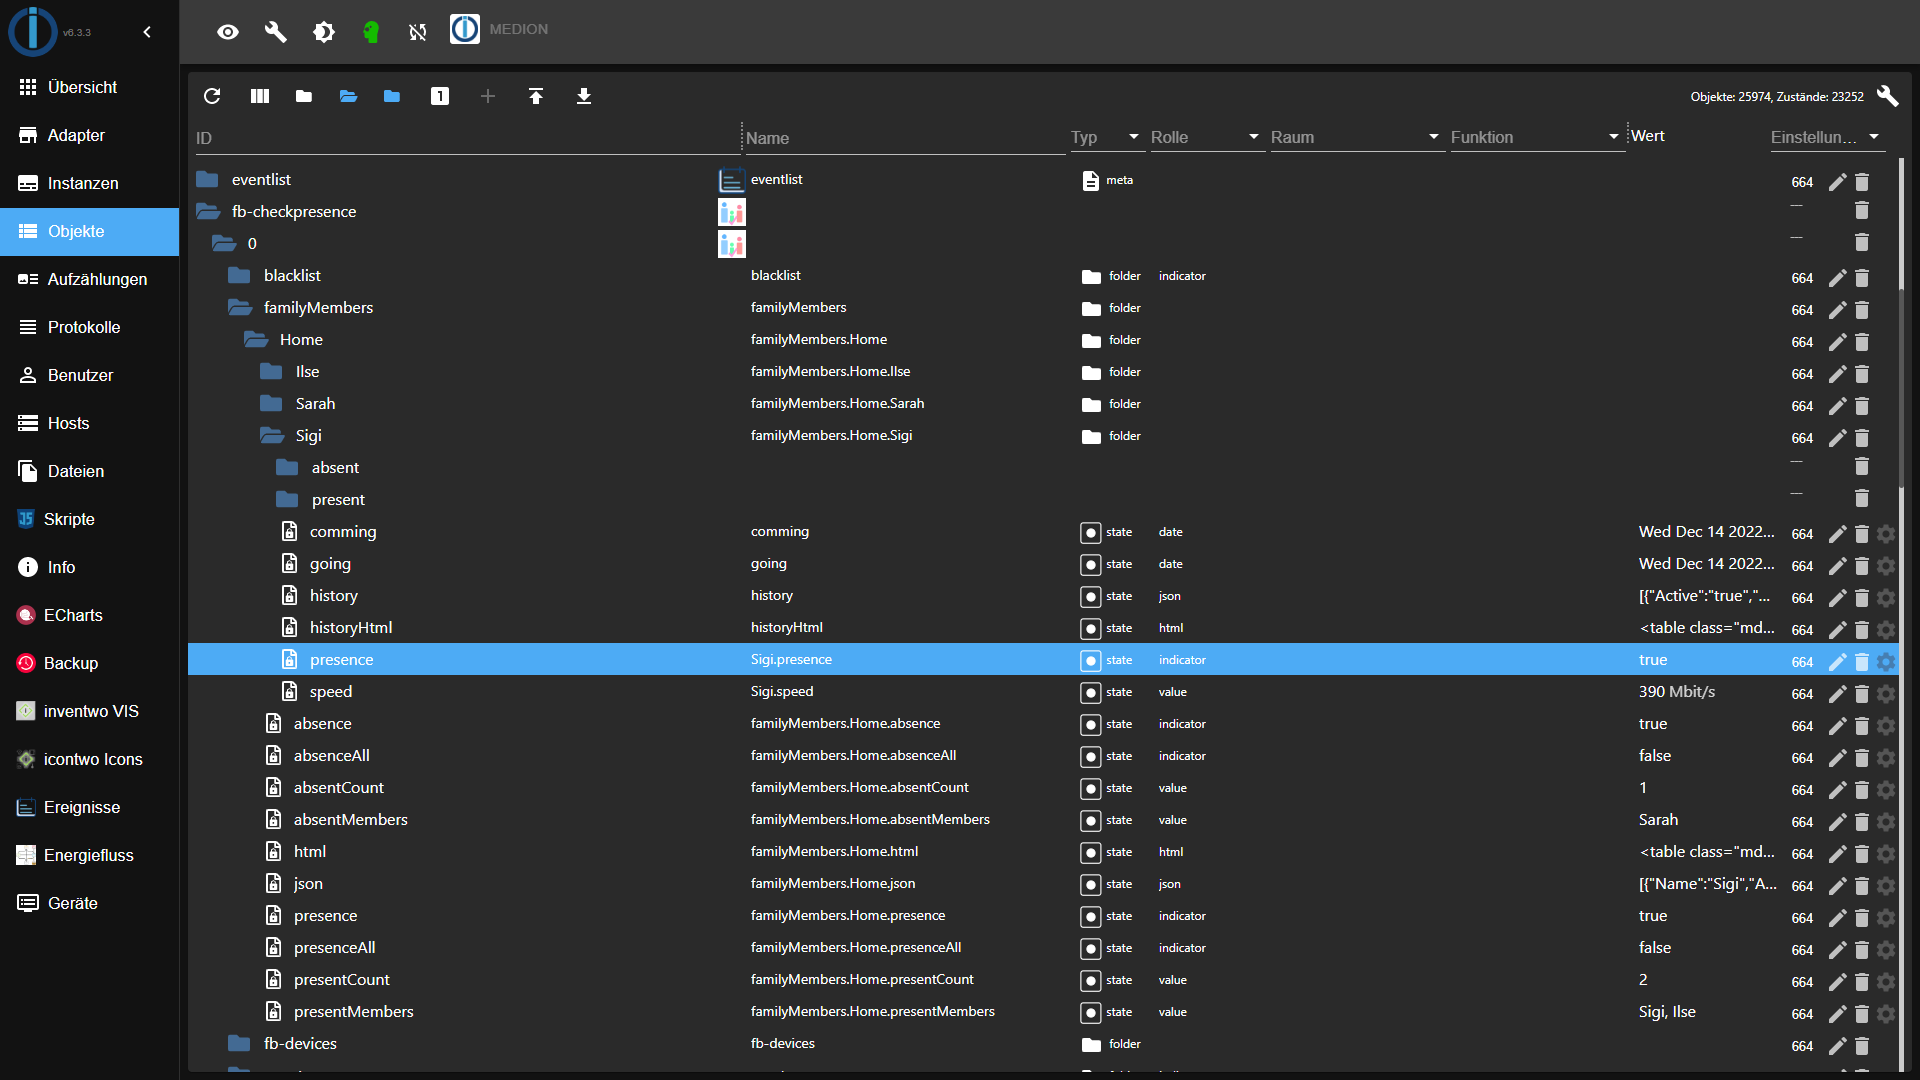This screenshot has height=1080, width=1920.
Task: Click the Sarah absentMembers value
Action: tap(1658, 820)
